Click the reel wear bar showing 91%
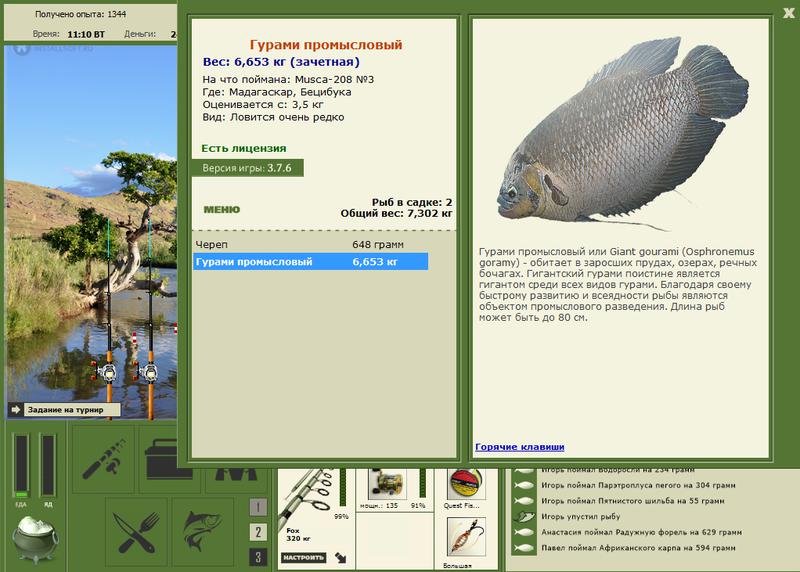This screenshot has width=800, height=572. pyautogui.click(x=422, y=483)
